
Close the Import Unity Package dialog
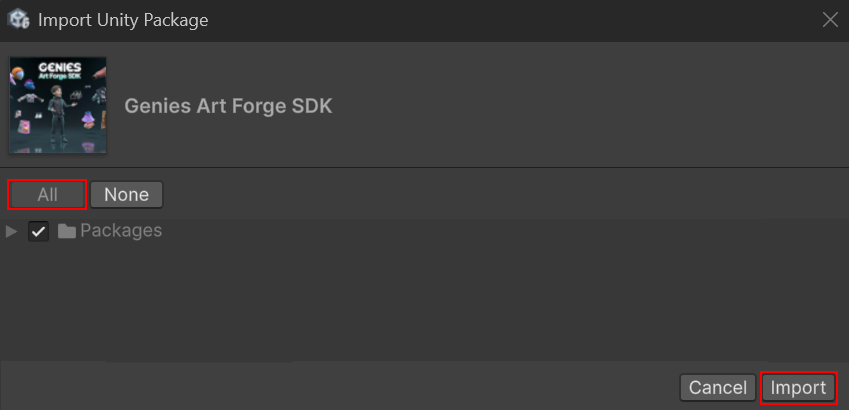pos(829,19)
